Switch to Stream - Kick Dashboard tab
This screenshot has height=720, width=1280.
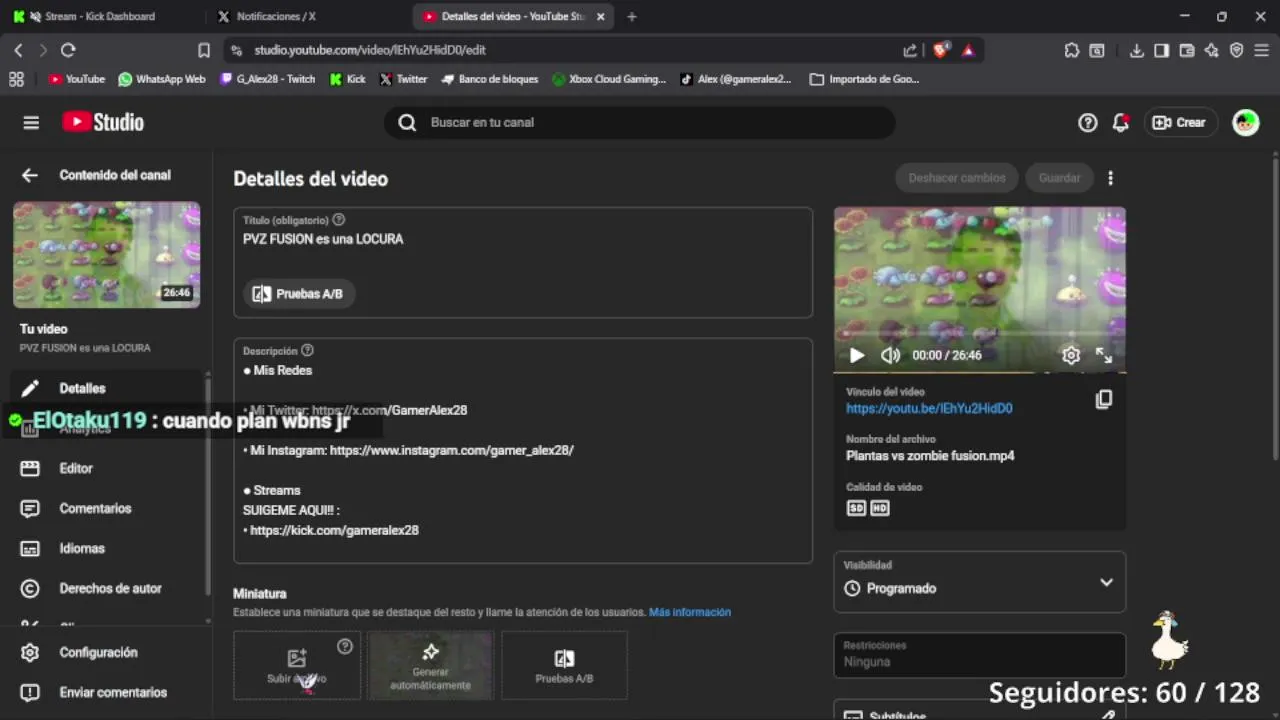click(100, 16)
